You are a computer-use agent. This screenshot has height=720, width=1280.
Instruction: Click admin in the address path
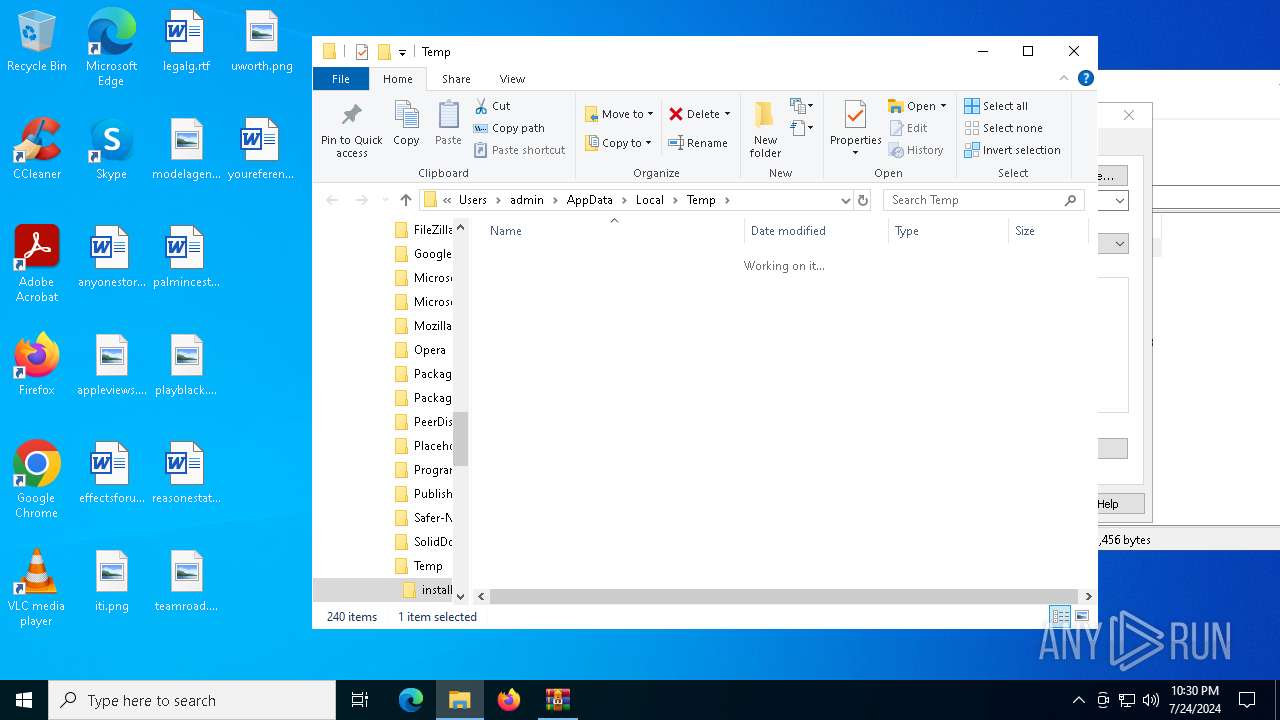click(x=526, y=200)
